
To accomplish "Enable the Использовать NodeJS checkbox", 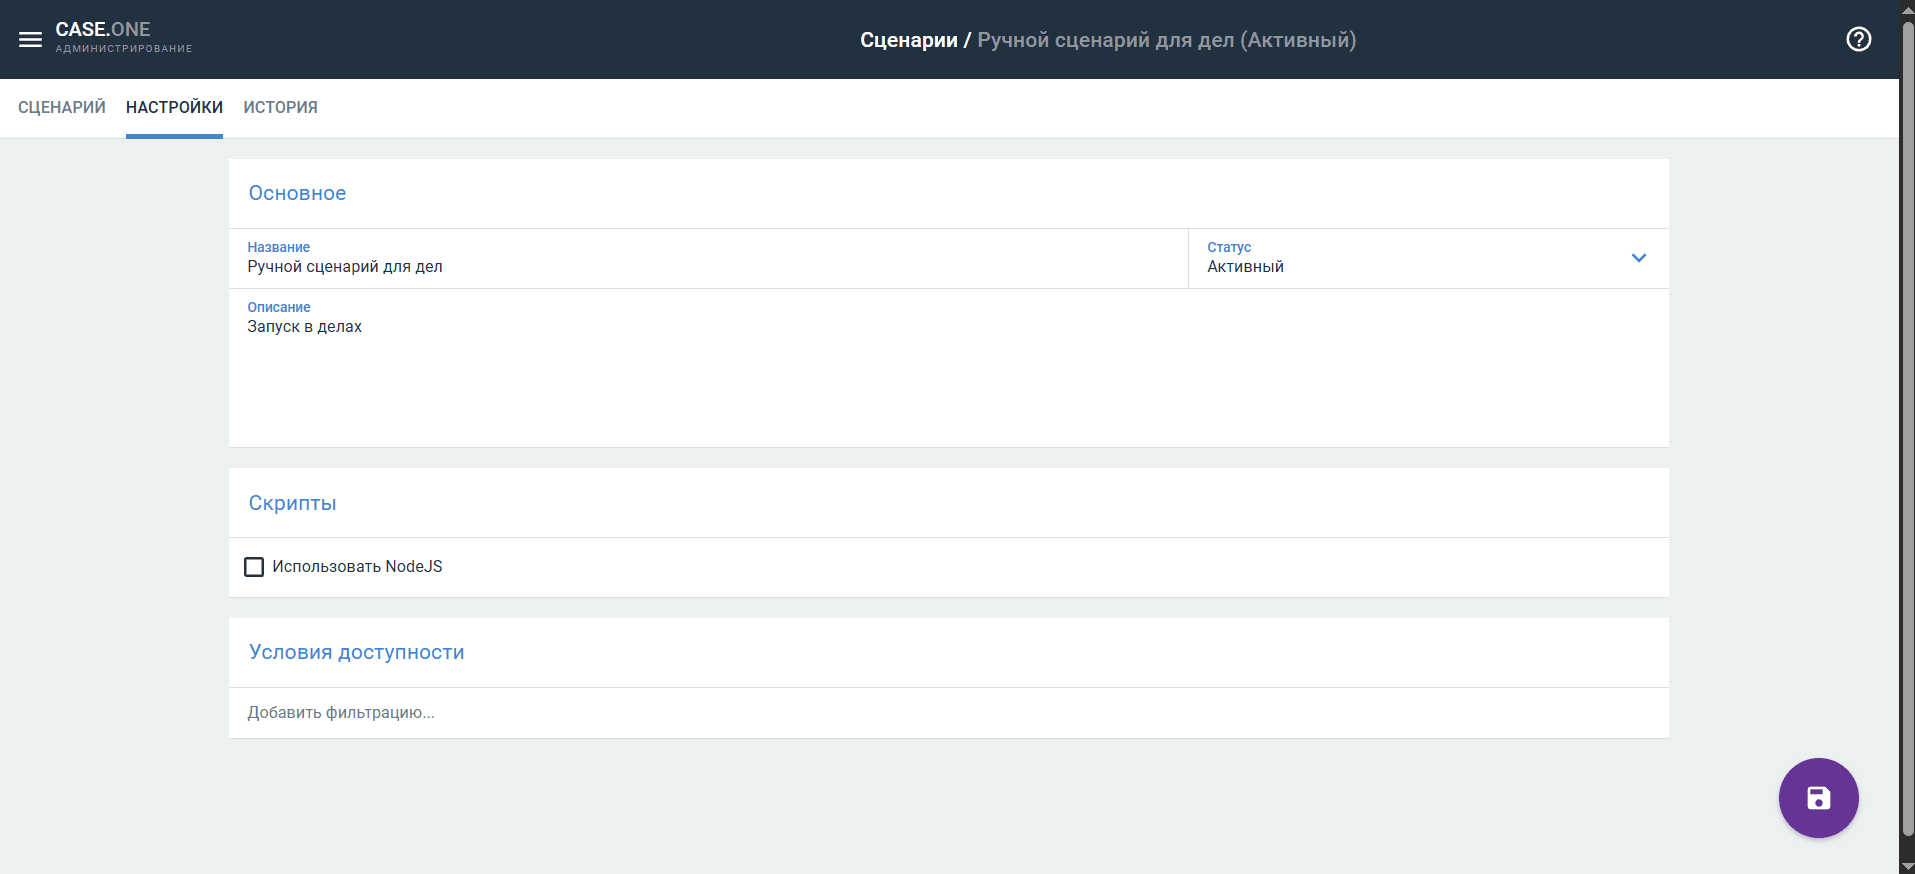I will (x=254, y=567).
